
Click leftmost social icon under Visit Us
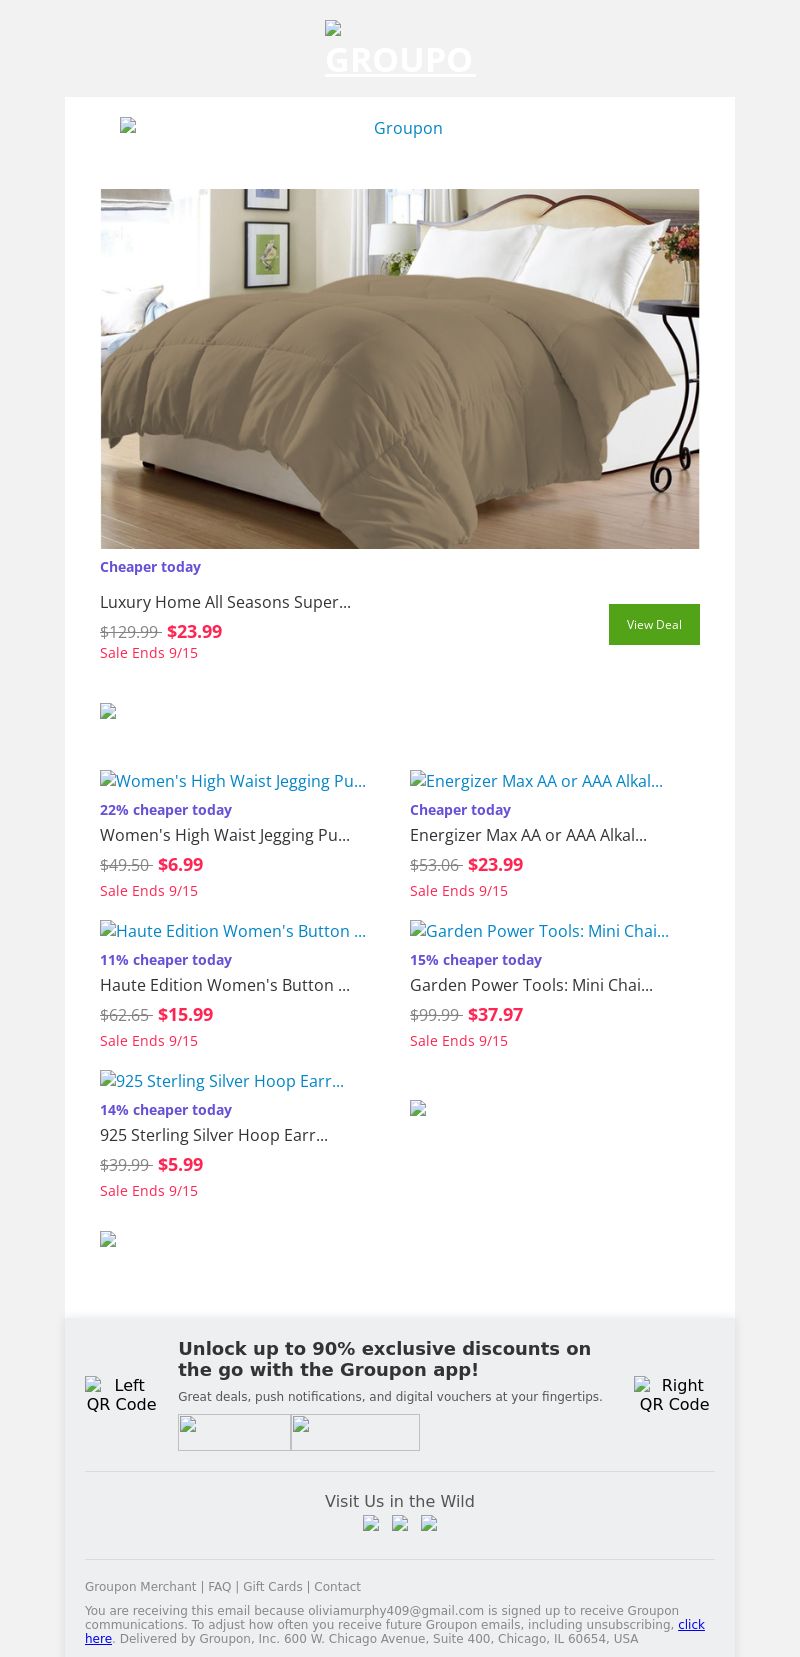(371, 1524)
